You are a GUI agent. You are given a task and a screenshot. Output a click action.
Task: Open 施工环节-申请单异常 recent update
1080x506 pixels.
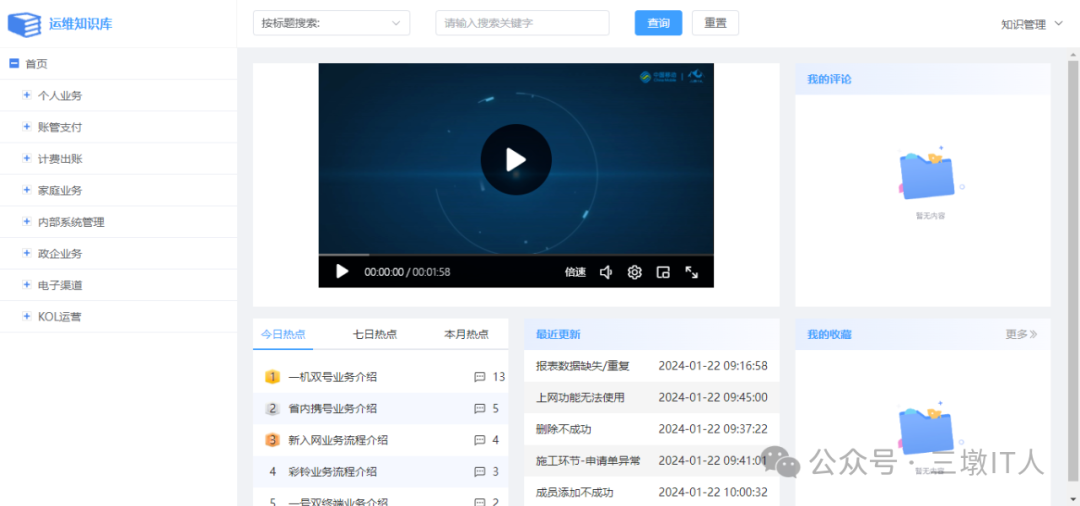(x=588, y=461)
